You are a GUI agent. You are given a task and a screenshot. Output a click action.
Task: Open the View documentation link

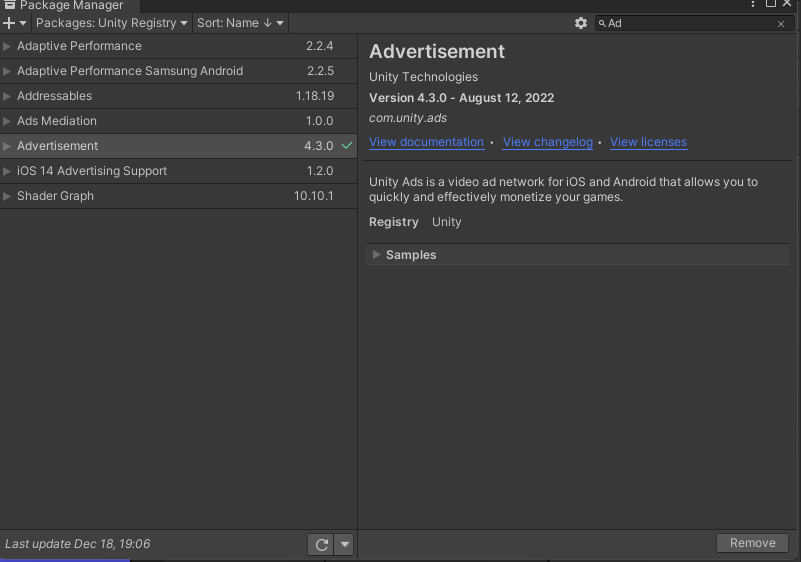pyautogui.click(x=427, y=142)
